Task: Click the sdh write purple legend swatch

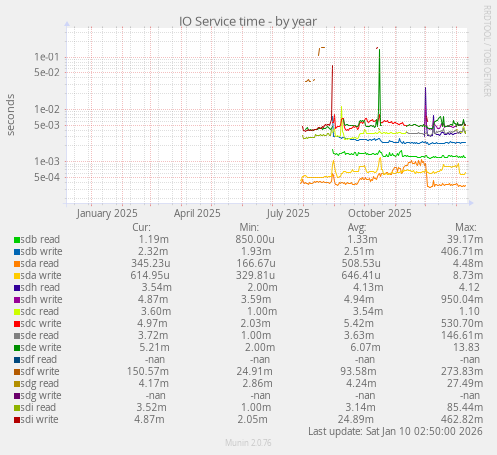Action: click(x=17, y=300)
